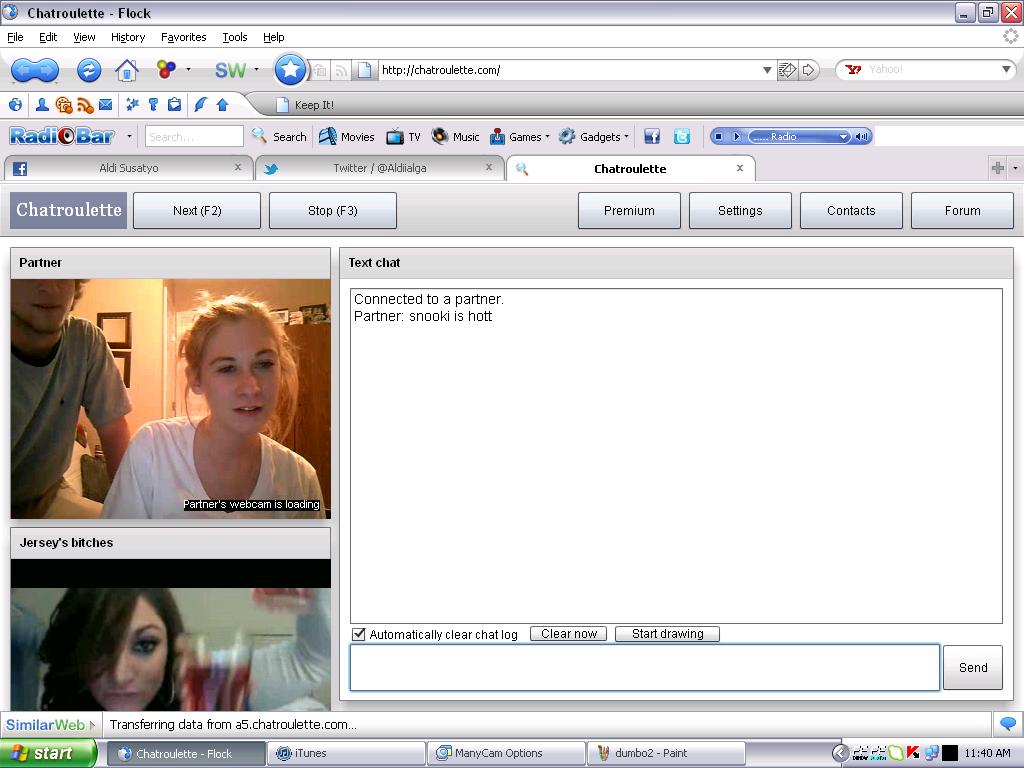Open the Radio station dropdown
Screen dimensions: 1024x768
pos(843,136)
